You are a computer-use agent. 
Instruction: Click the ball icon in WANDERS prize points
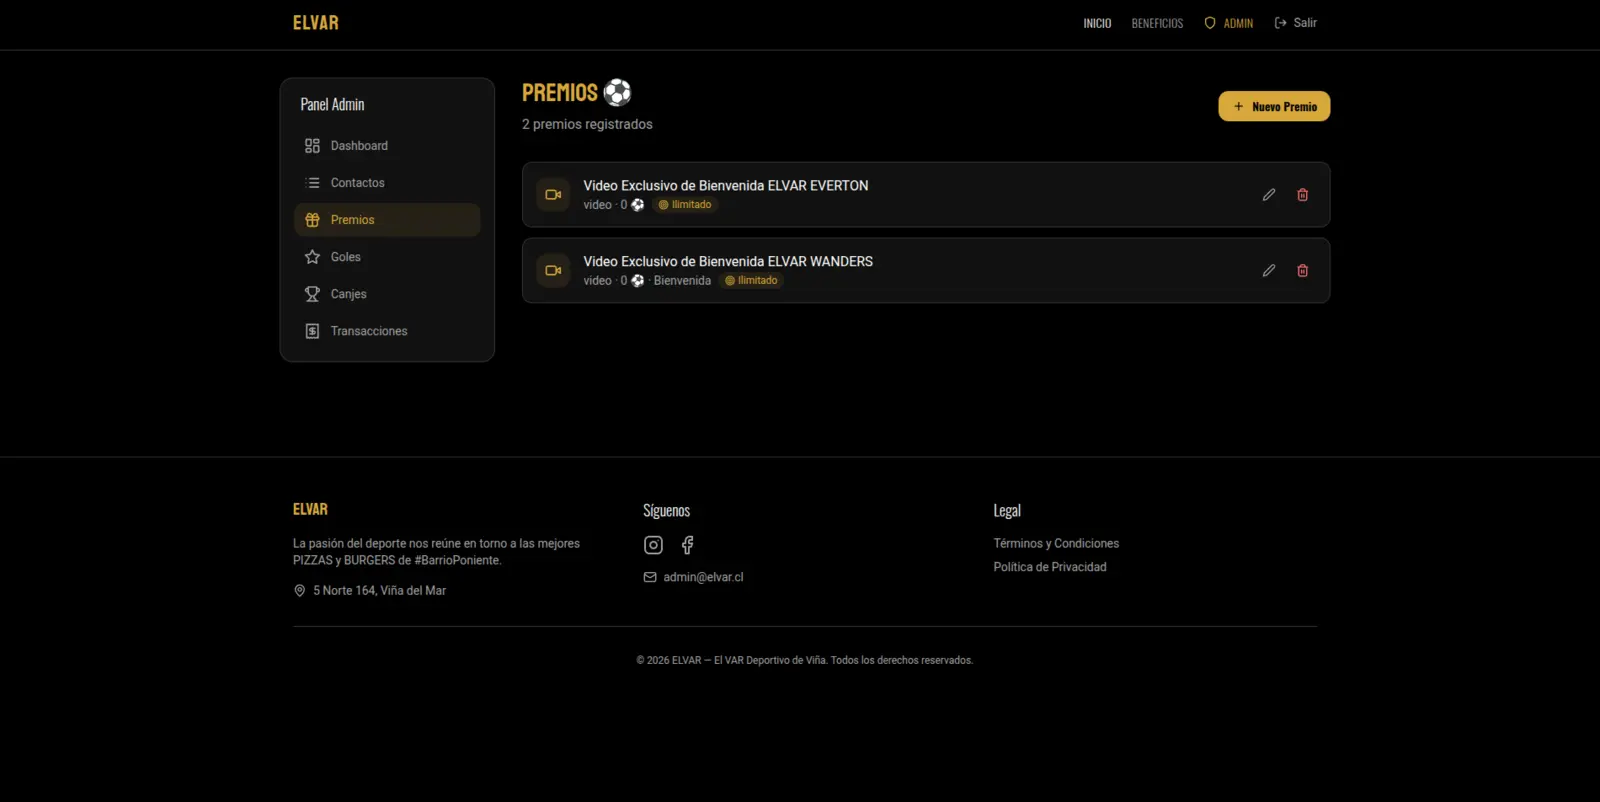[x=637, y=281]
